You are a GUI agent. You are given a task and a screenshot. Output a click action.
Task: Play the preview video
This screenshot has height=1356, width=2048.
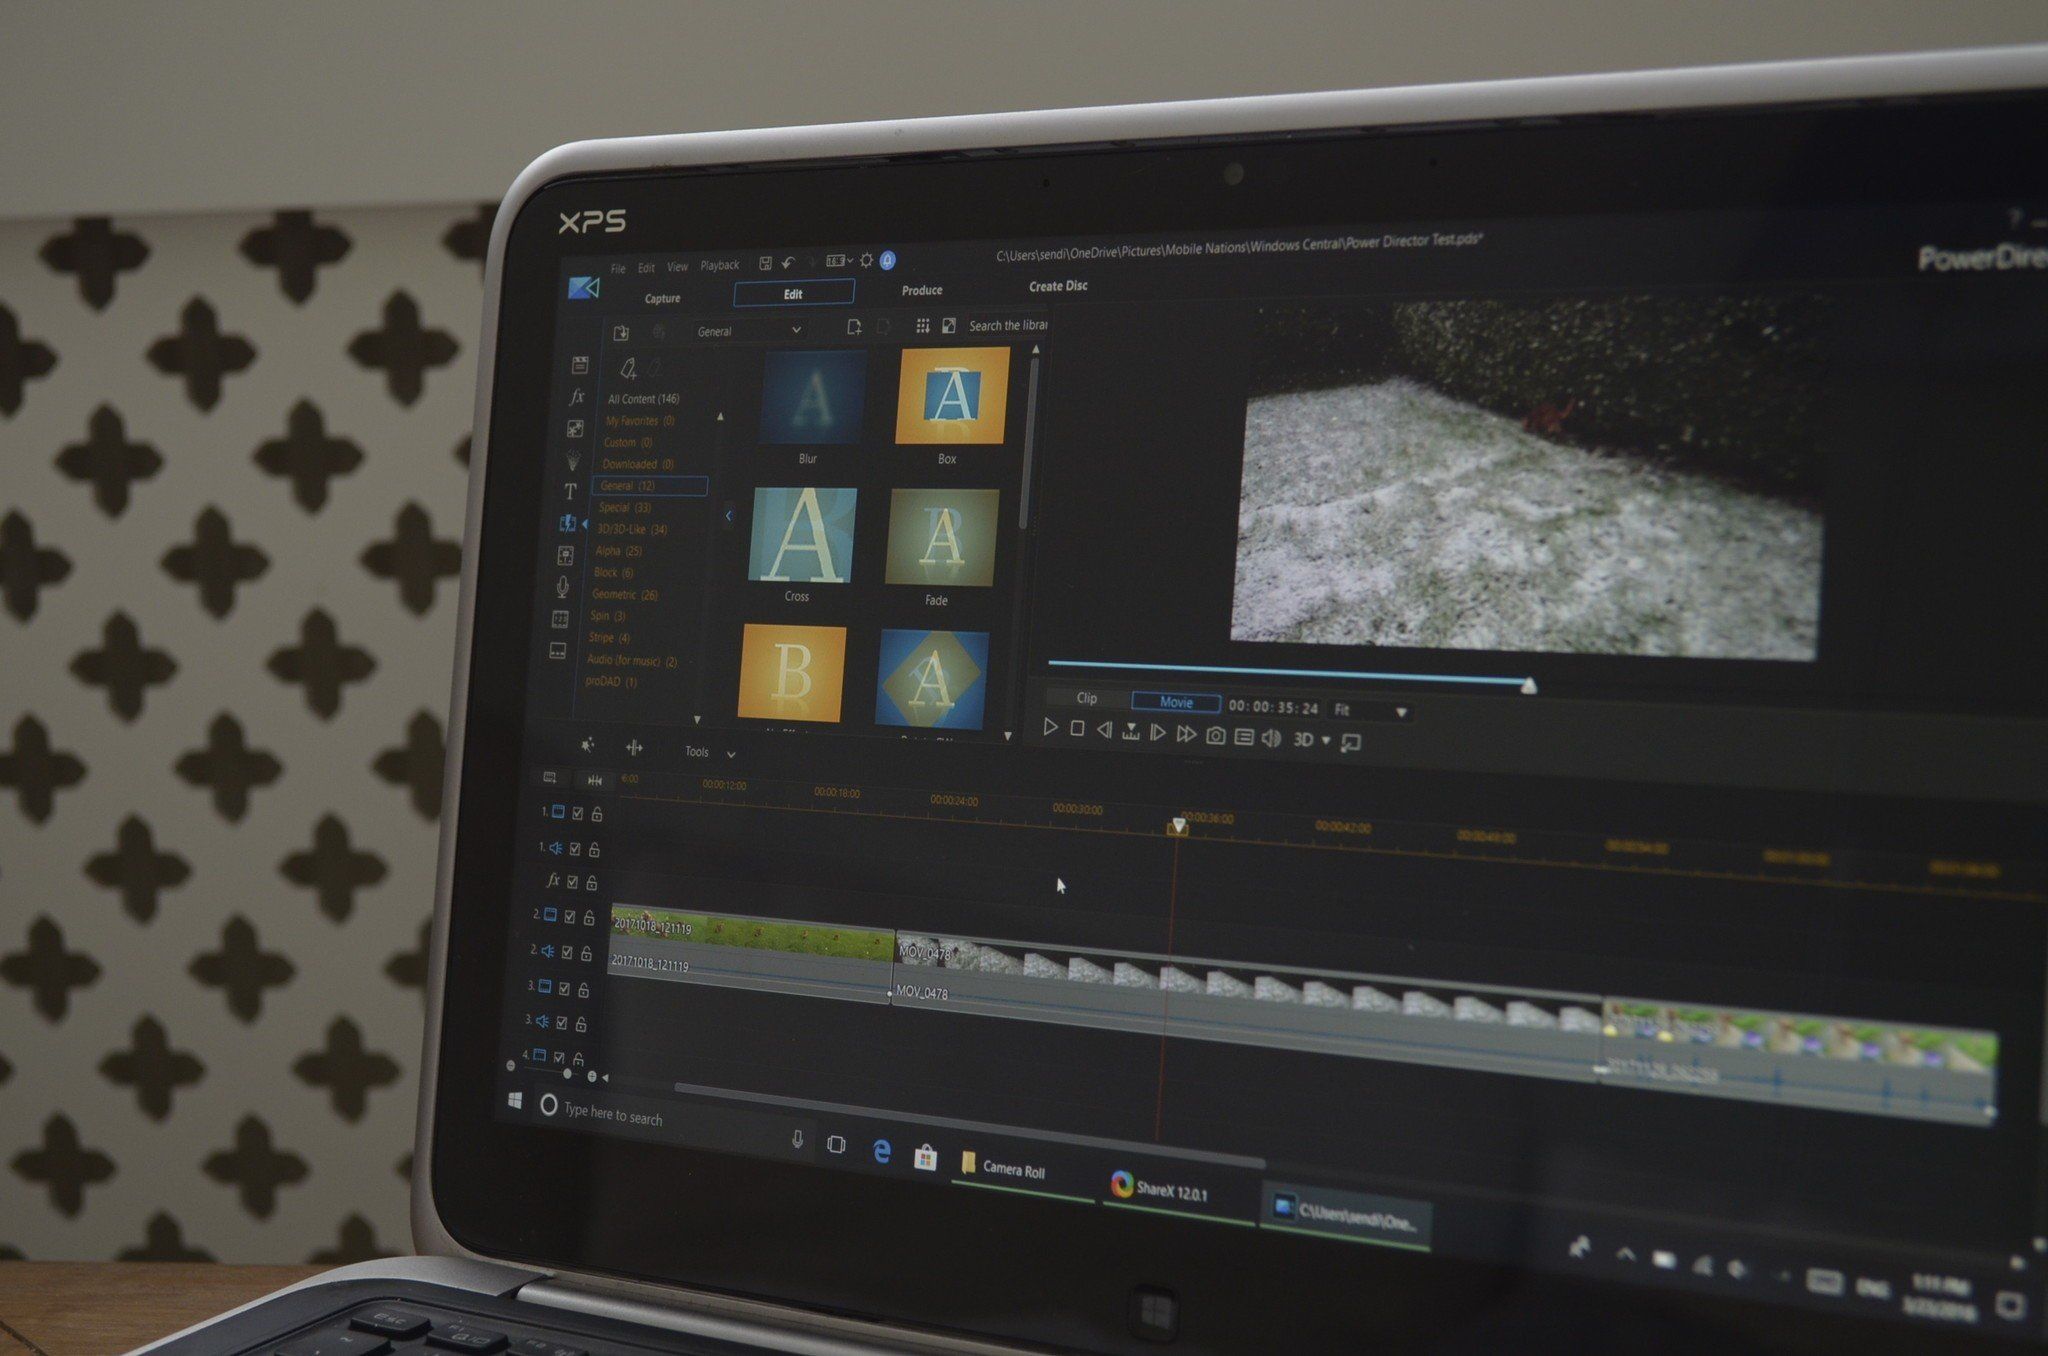1050,727
